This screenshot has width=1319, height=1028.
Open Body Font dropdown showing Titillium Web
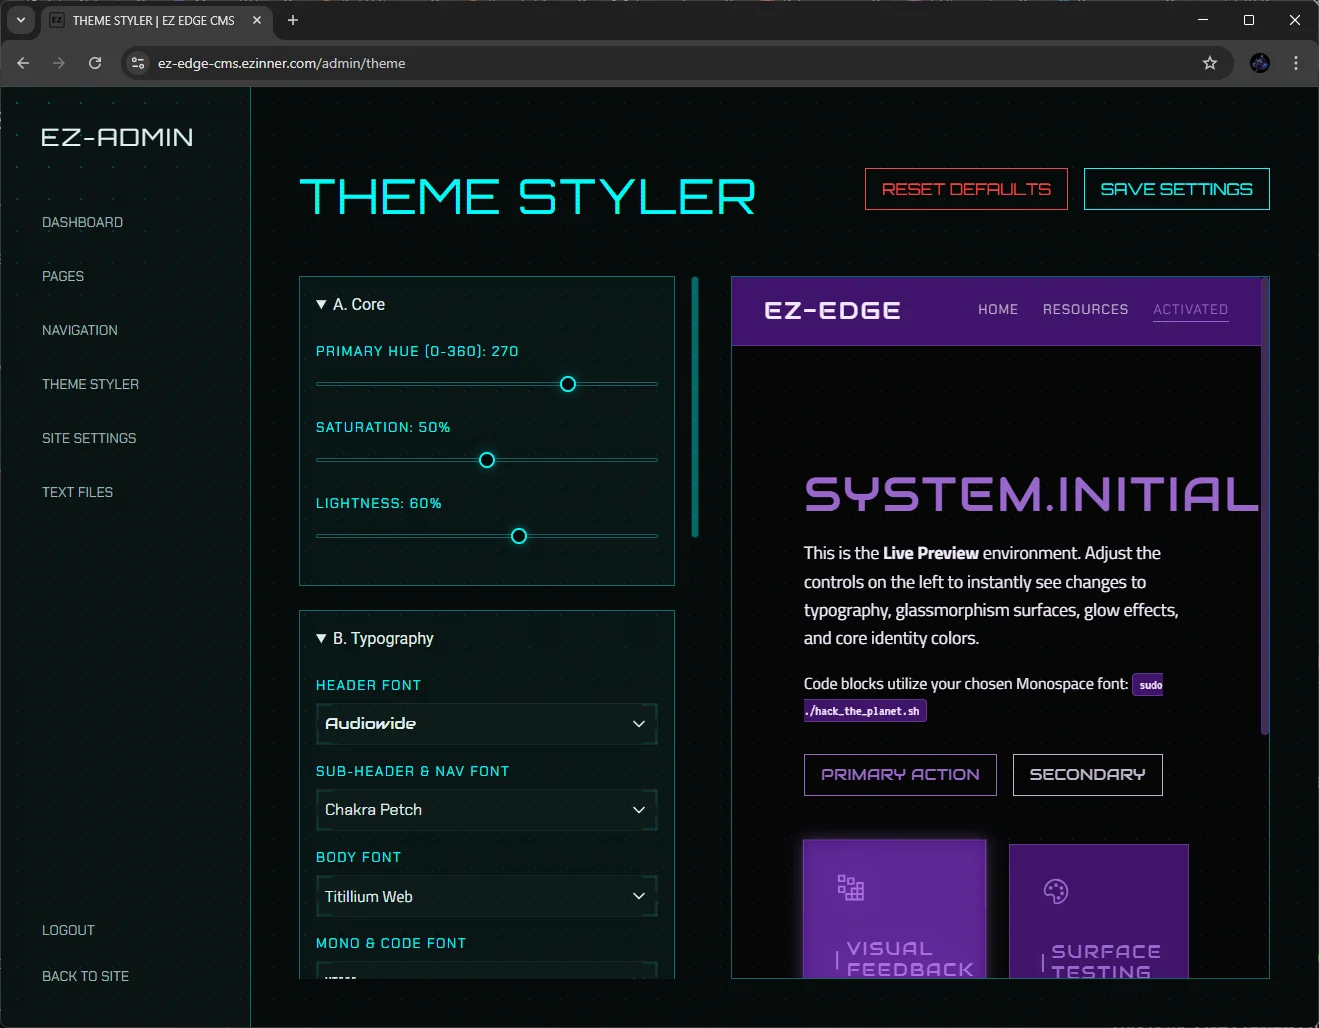coord(487,896)
